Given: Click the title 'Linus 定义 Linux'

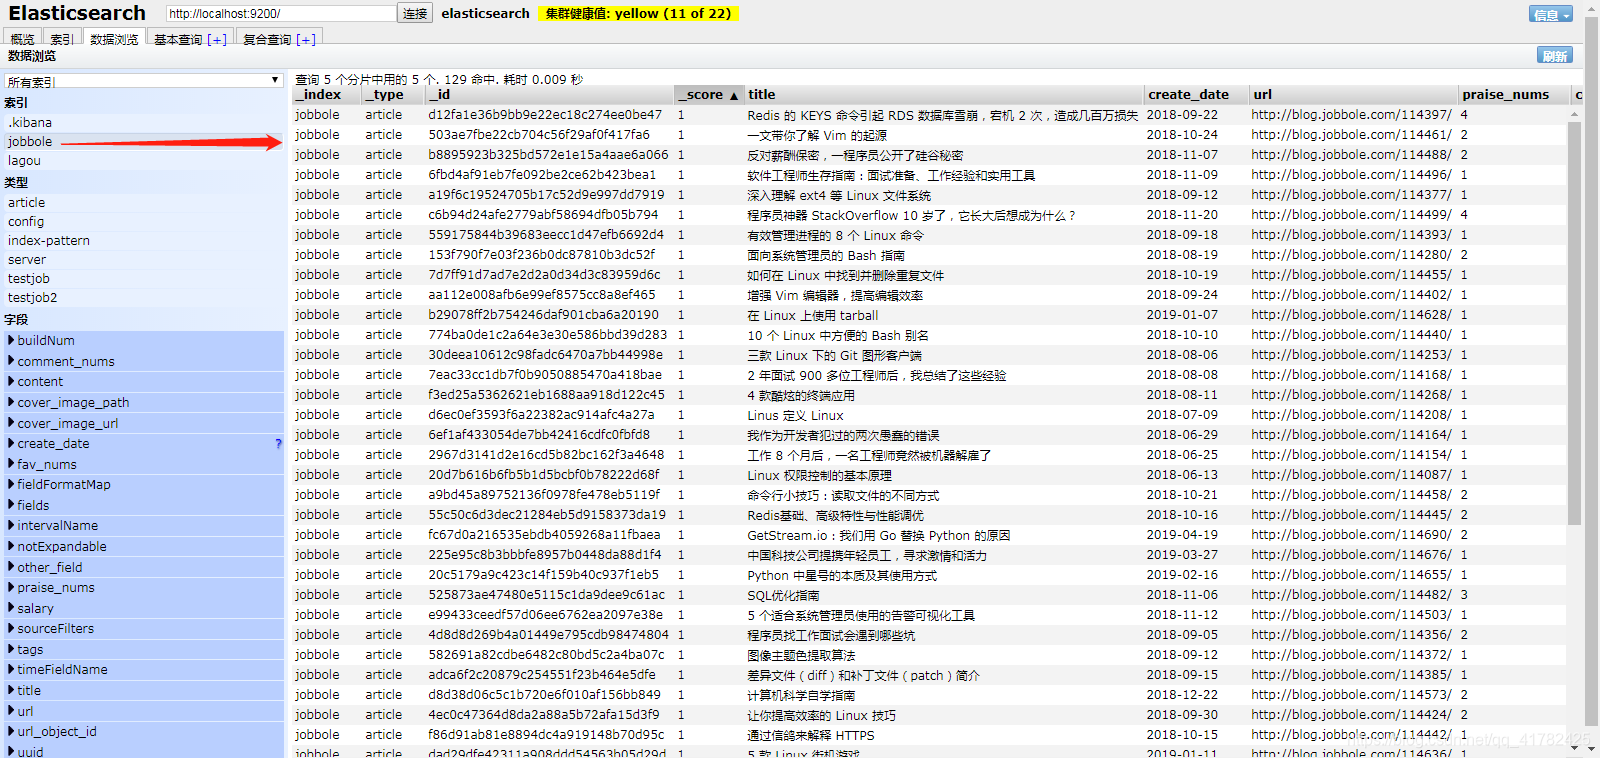Looking at the screenshot, I should point(795,414).
